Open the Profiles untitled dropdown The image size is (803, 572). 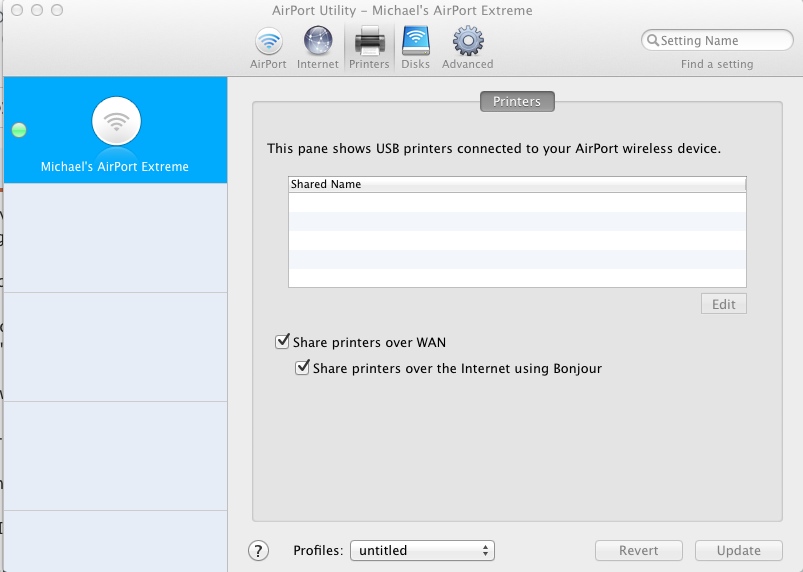tap(422, 550)
